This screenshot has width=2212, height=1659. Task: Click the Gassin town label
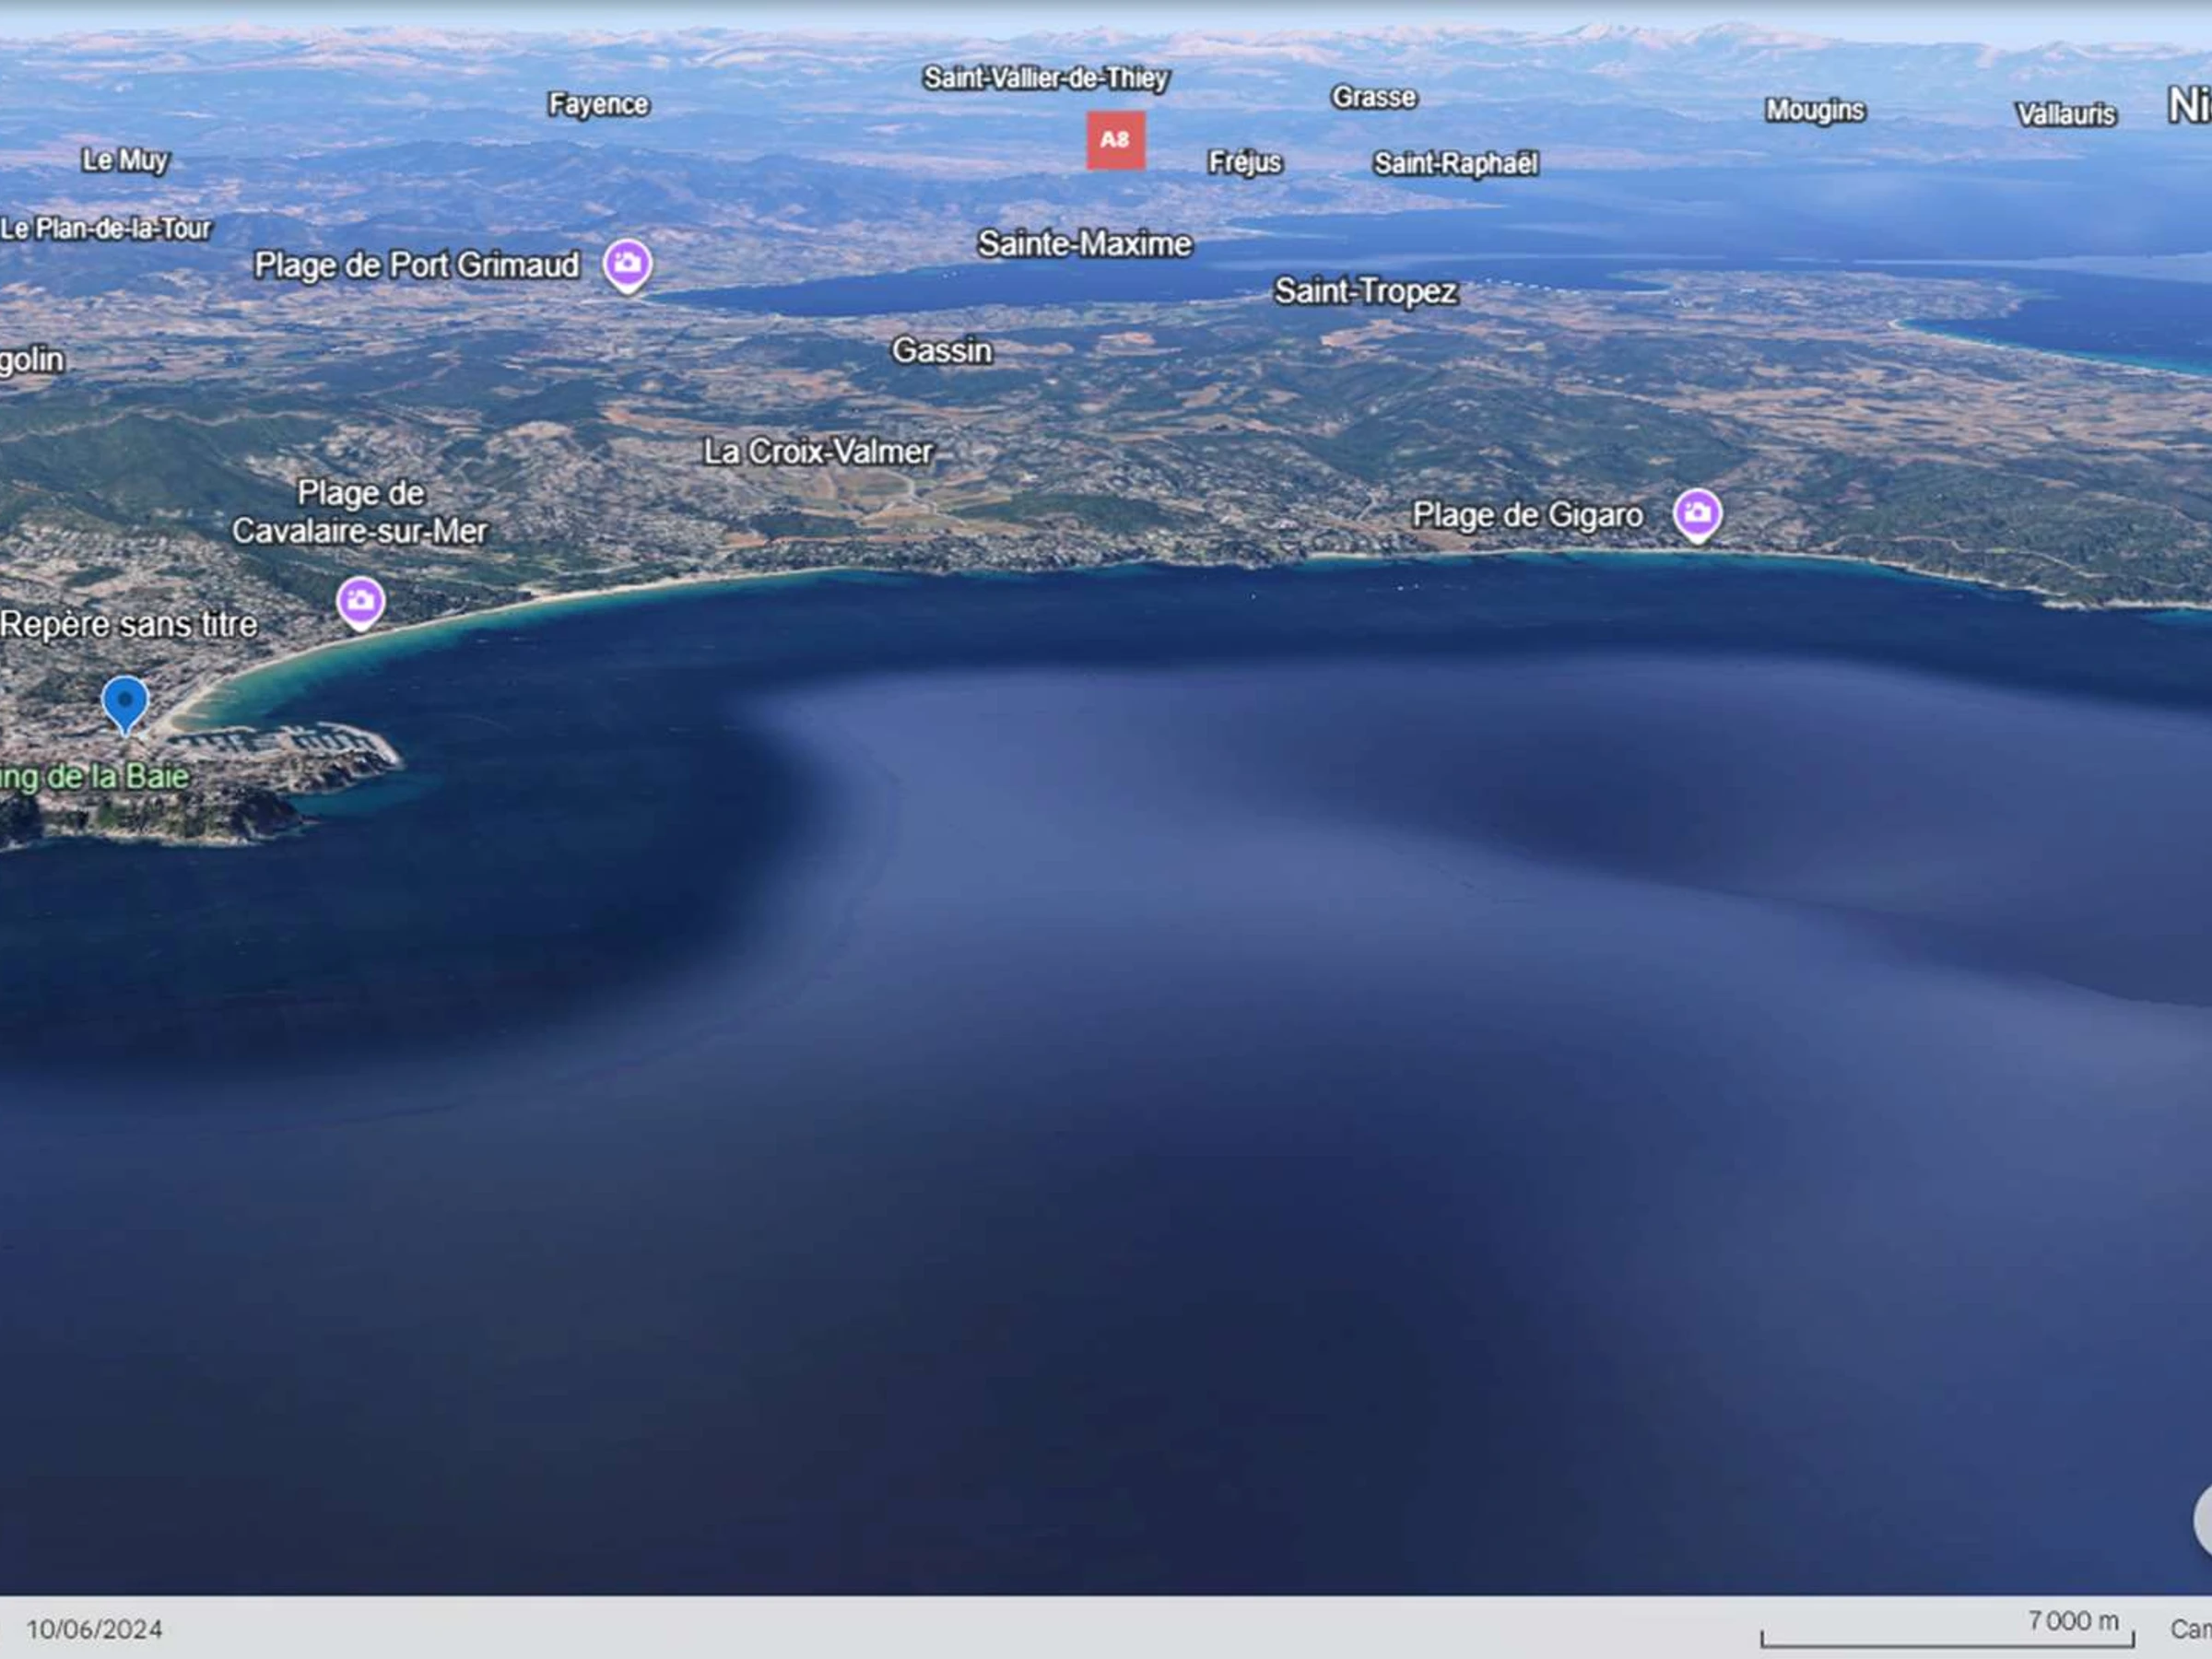click(941, 350)
